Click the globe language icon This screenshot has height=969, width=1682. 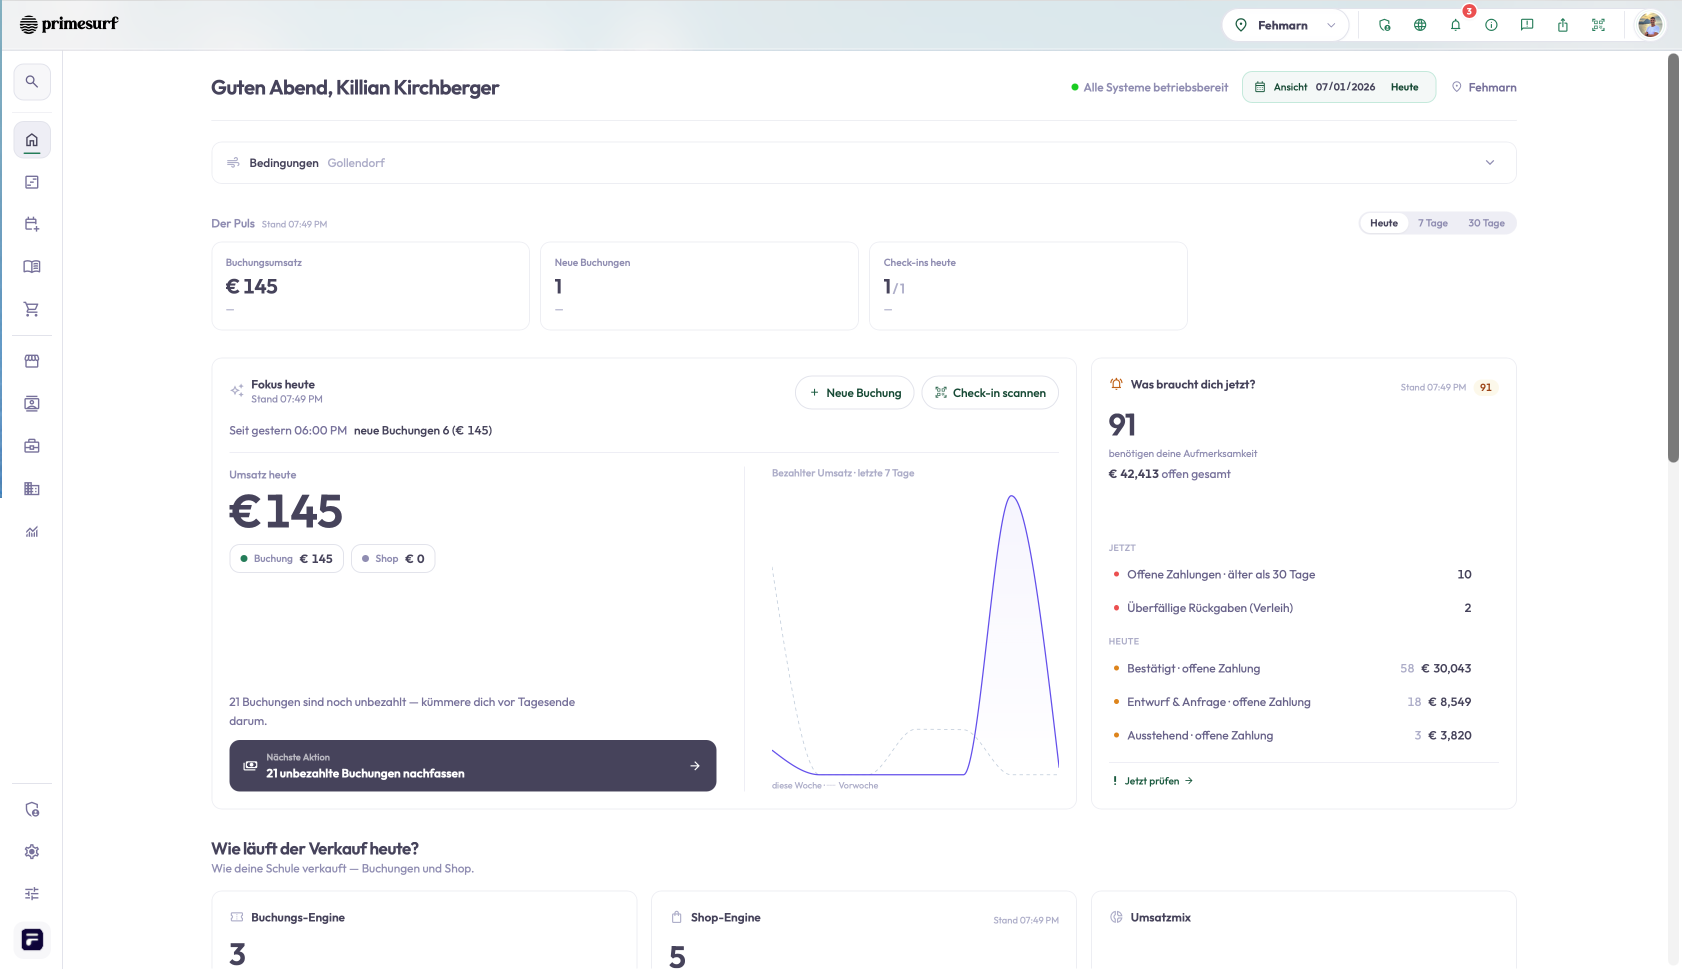click(1420, 25)
